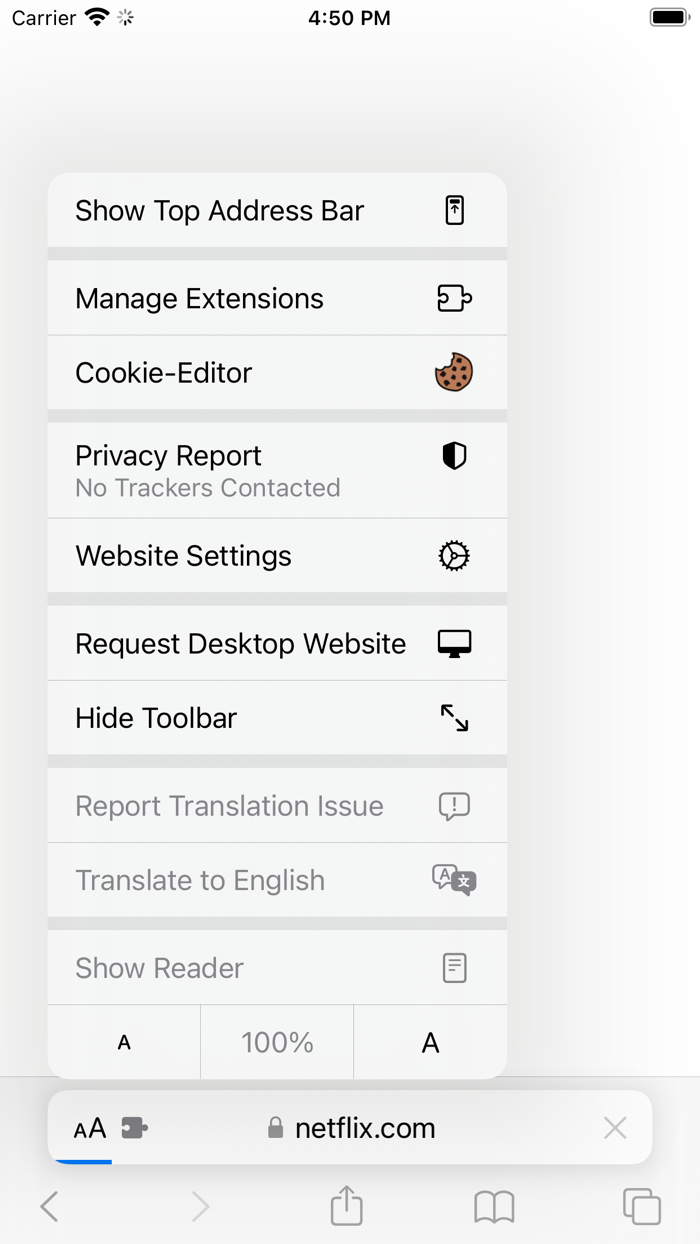700x1244 pixels.
Task: Tap the Website Settings gear icon
Action: click(x=454, y=556)
